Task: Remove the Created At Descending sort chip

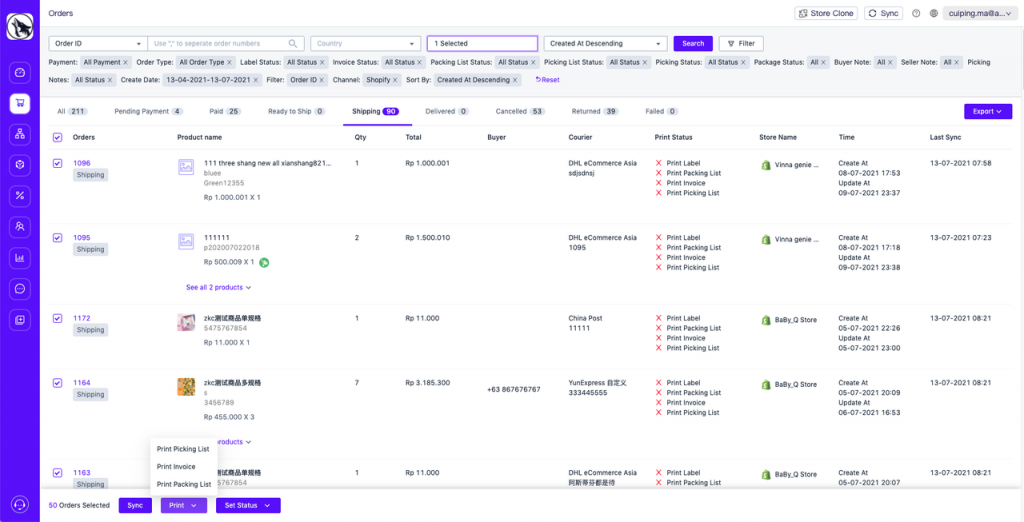Action: [515, 80]
